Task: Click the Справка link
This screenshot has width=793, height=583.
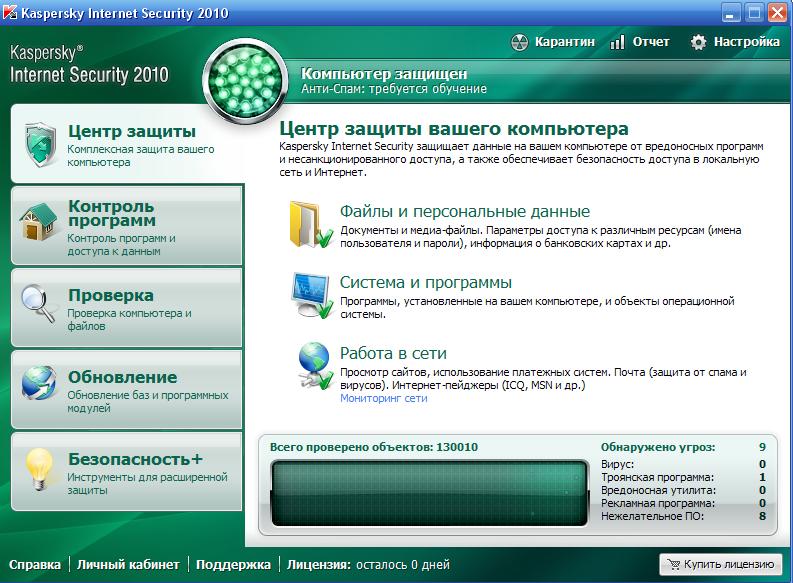Action: [35, 564]
